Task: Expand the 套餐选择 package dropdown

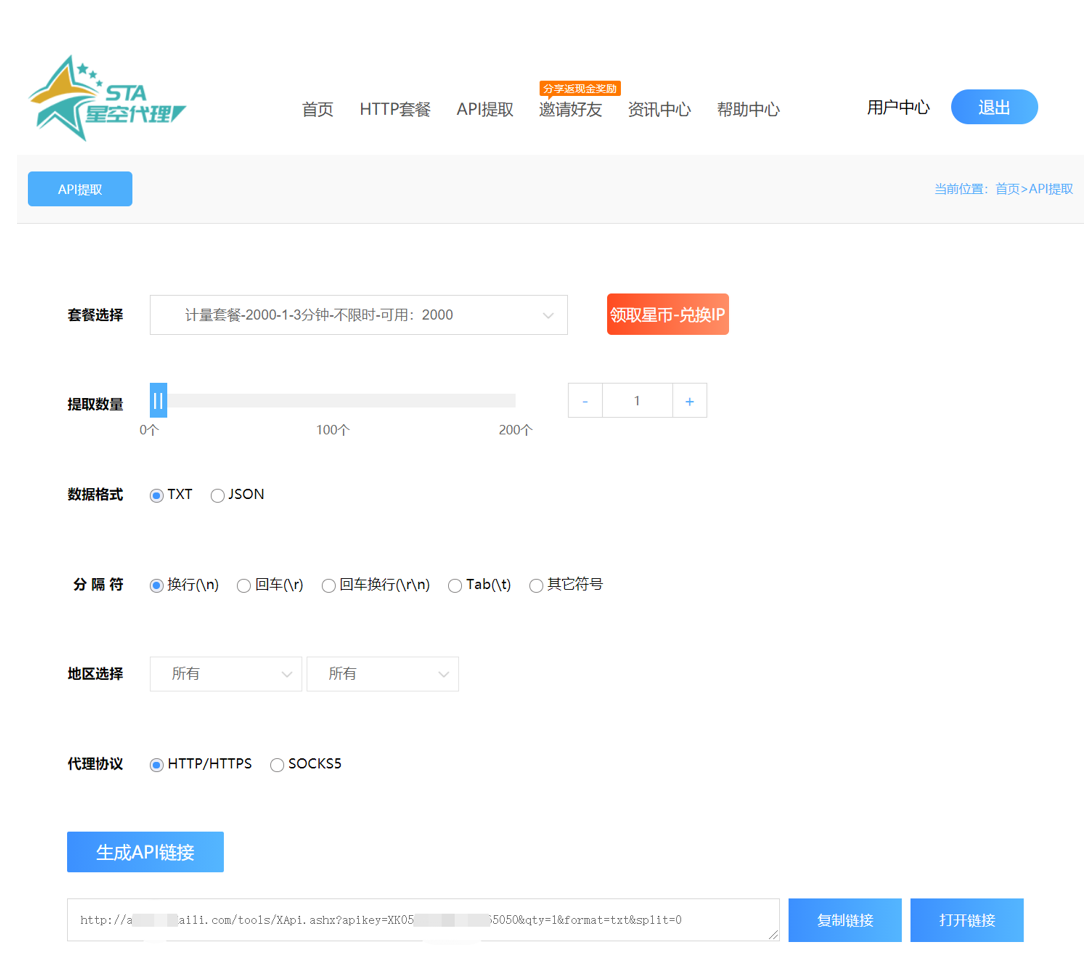Action: [x=358, y=315]
